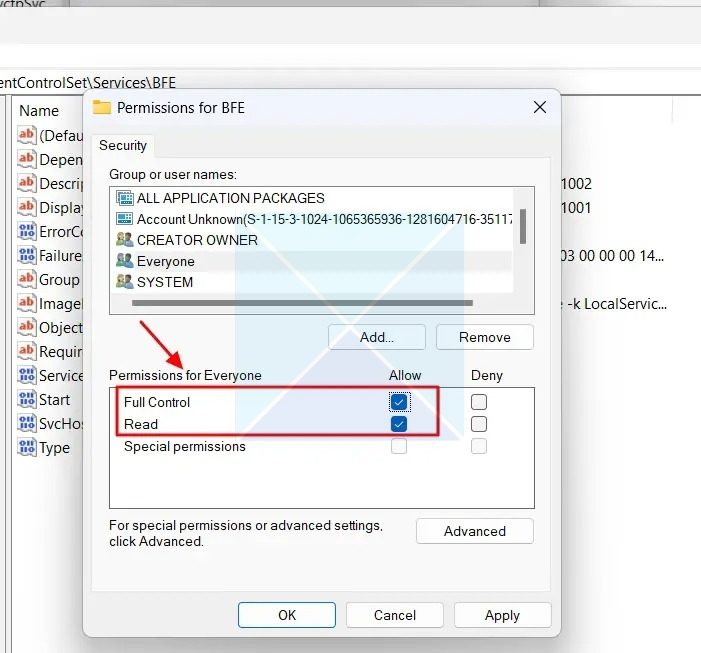Viewport: 701px width, 653px height.
Task: Click the Name column header in Registry Editor
Action: [x=39, y=110]
